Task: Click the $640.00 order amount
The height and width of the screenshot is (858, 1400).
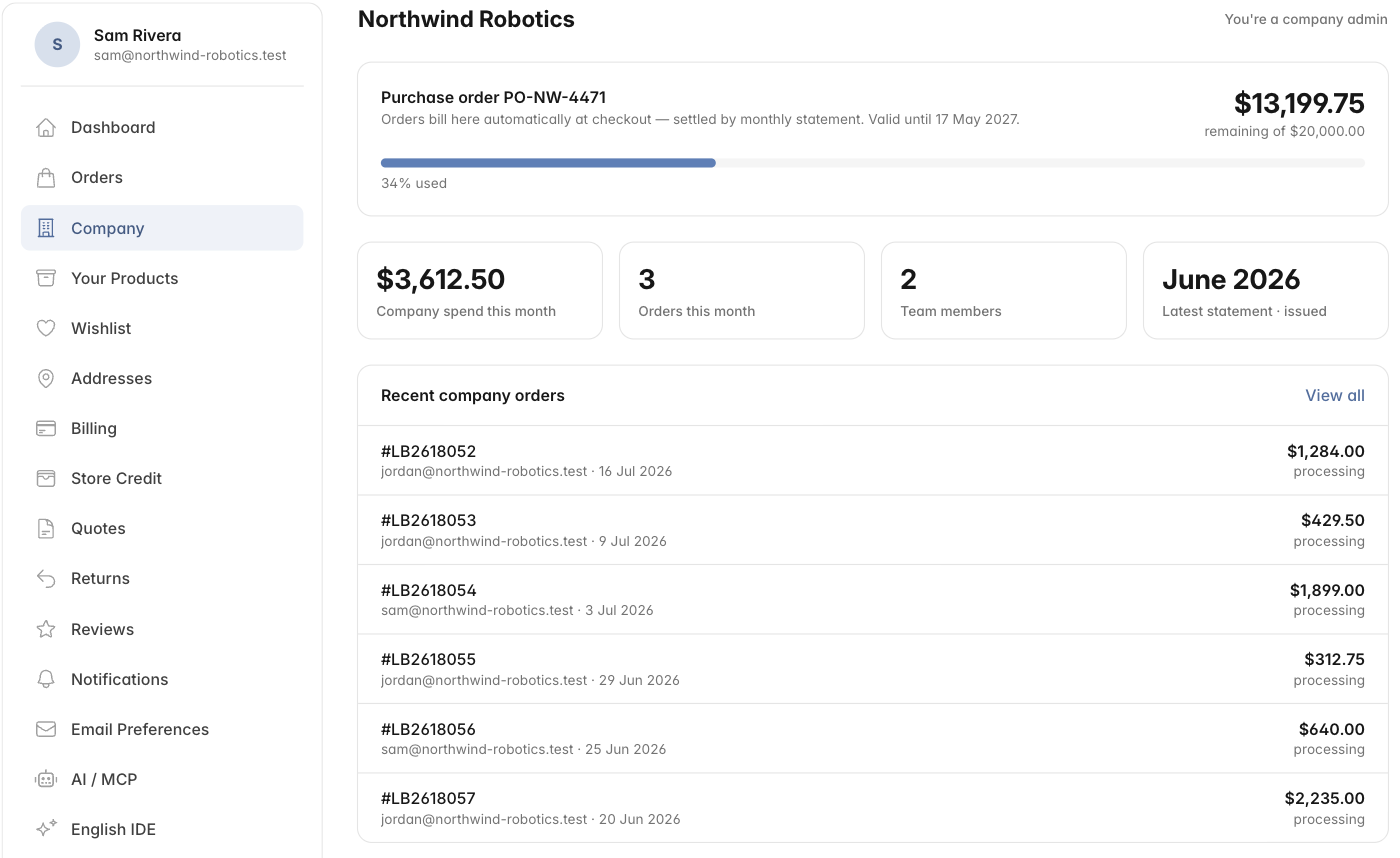Action: [x=1331, y=729]
